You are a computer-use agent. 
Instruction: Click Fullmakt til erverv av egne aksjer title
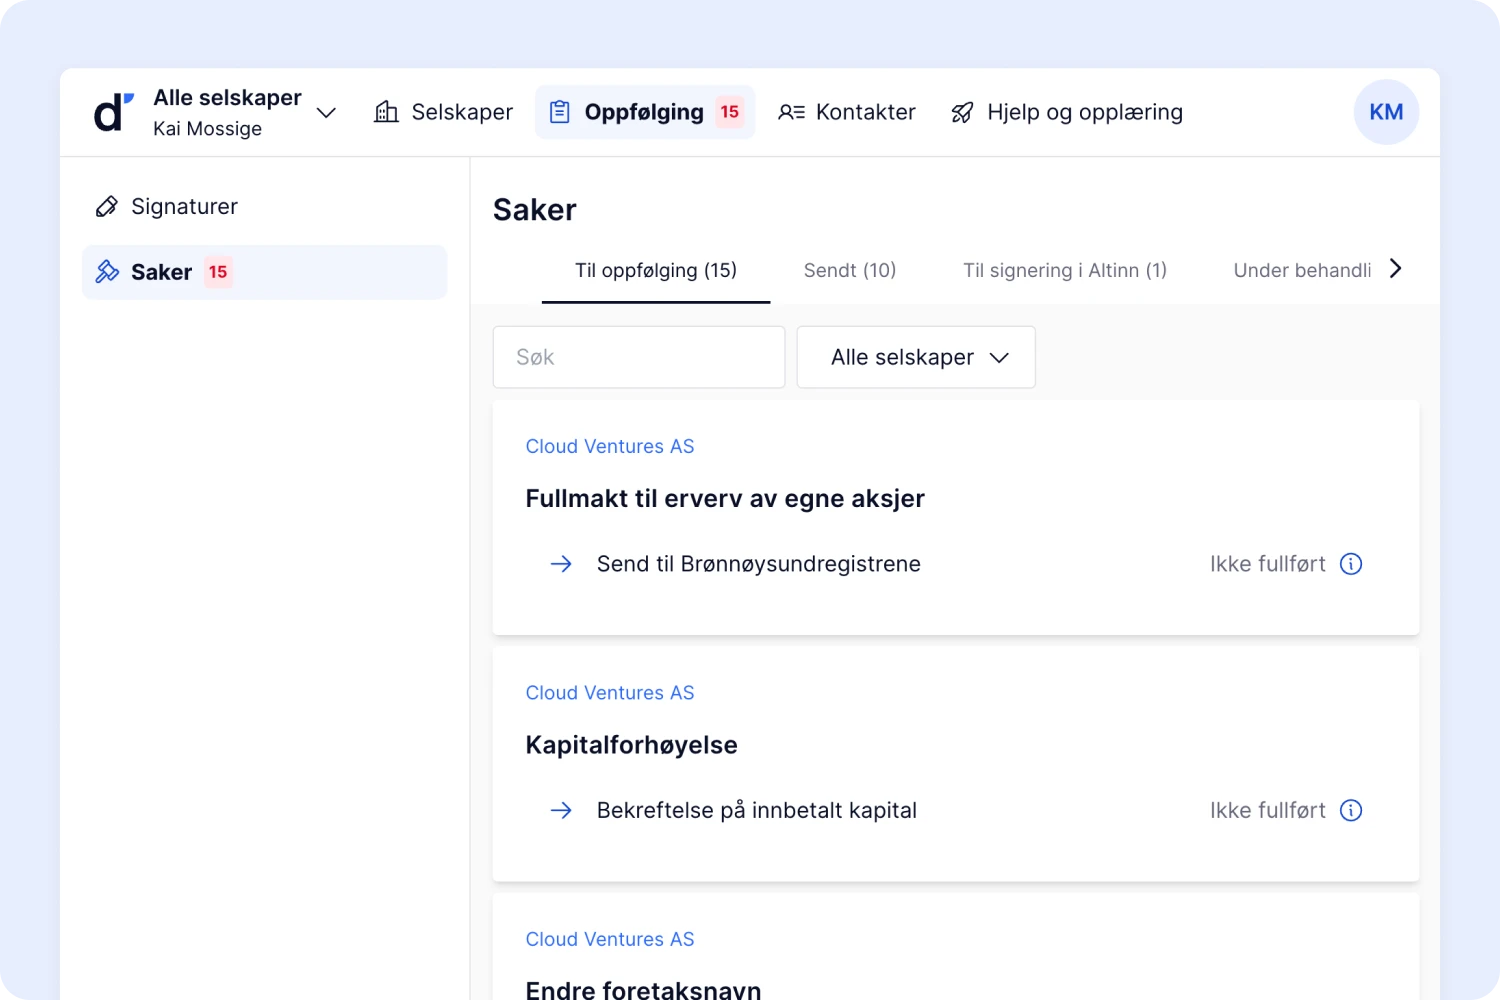pyautogui.click(x=725, y=498)
